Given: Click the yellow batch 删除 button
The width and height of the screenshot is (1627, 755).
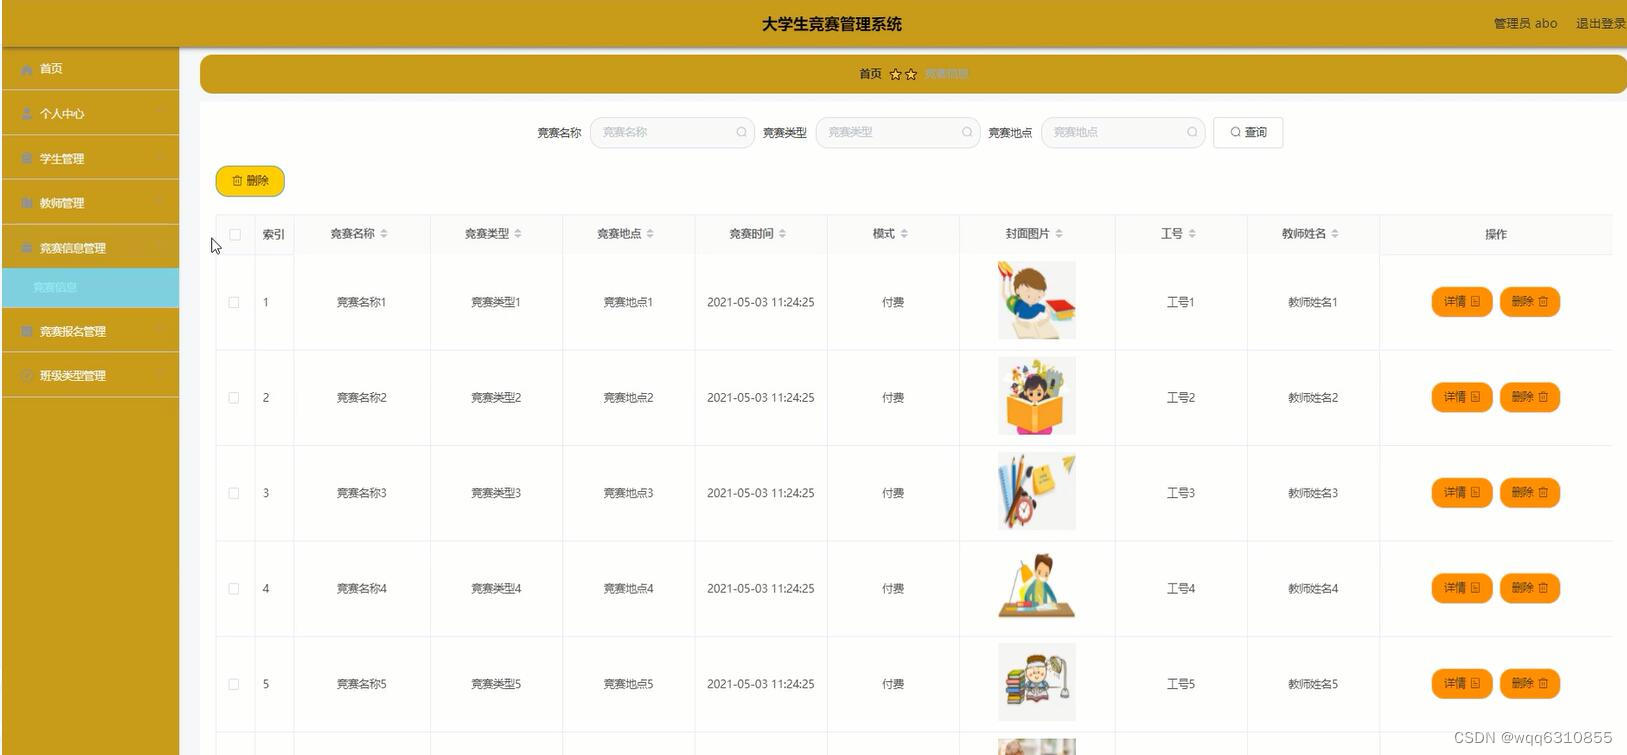Looking at the screenshot, I should (x=250, y=181).
